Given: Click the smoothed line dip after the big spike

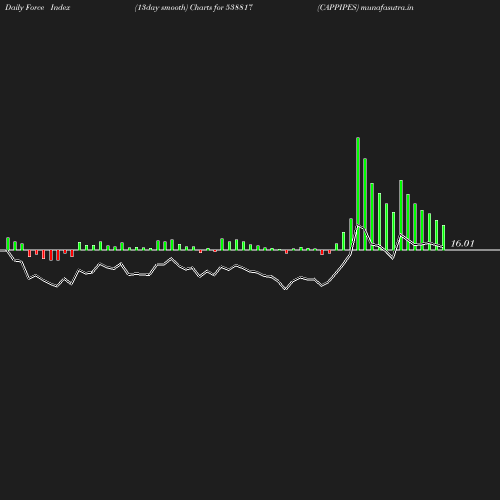Looking at the screenshot, I should pyautogui.click(x=393, y=258).
